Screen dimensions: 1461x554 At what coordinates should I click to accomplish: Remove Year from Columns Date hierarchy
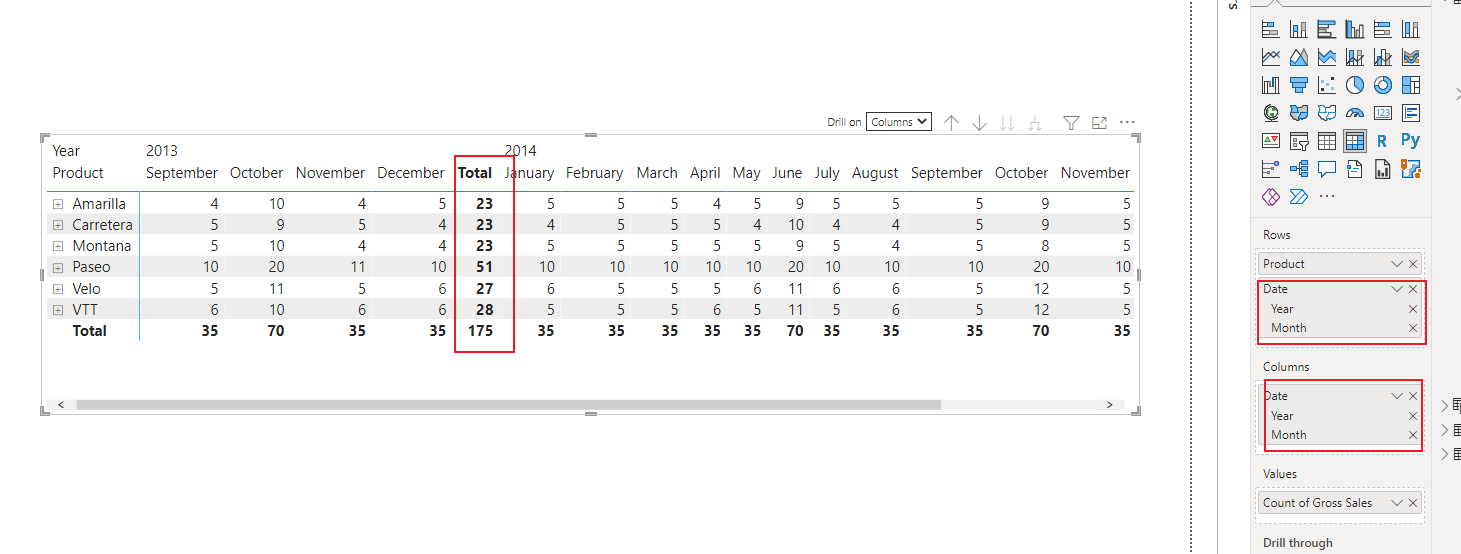(1413, 416)
